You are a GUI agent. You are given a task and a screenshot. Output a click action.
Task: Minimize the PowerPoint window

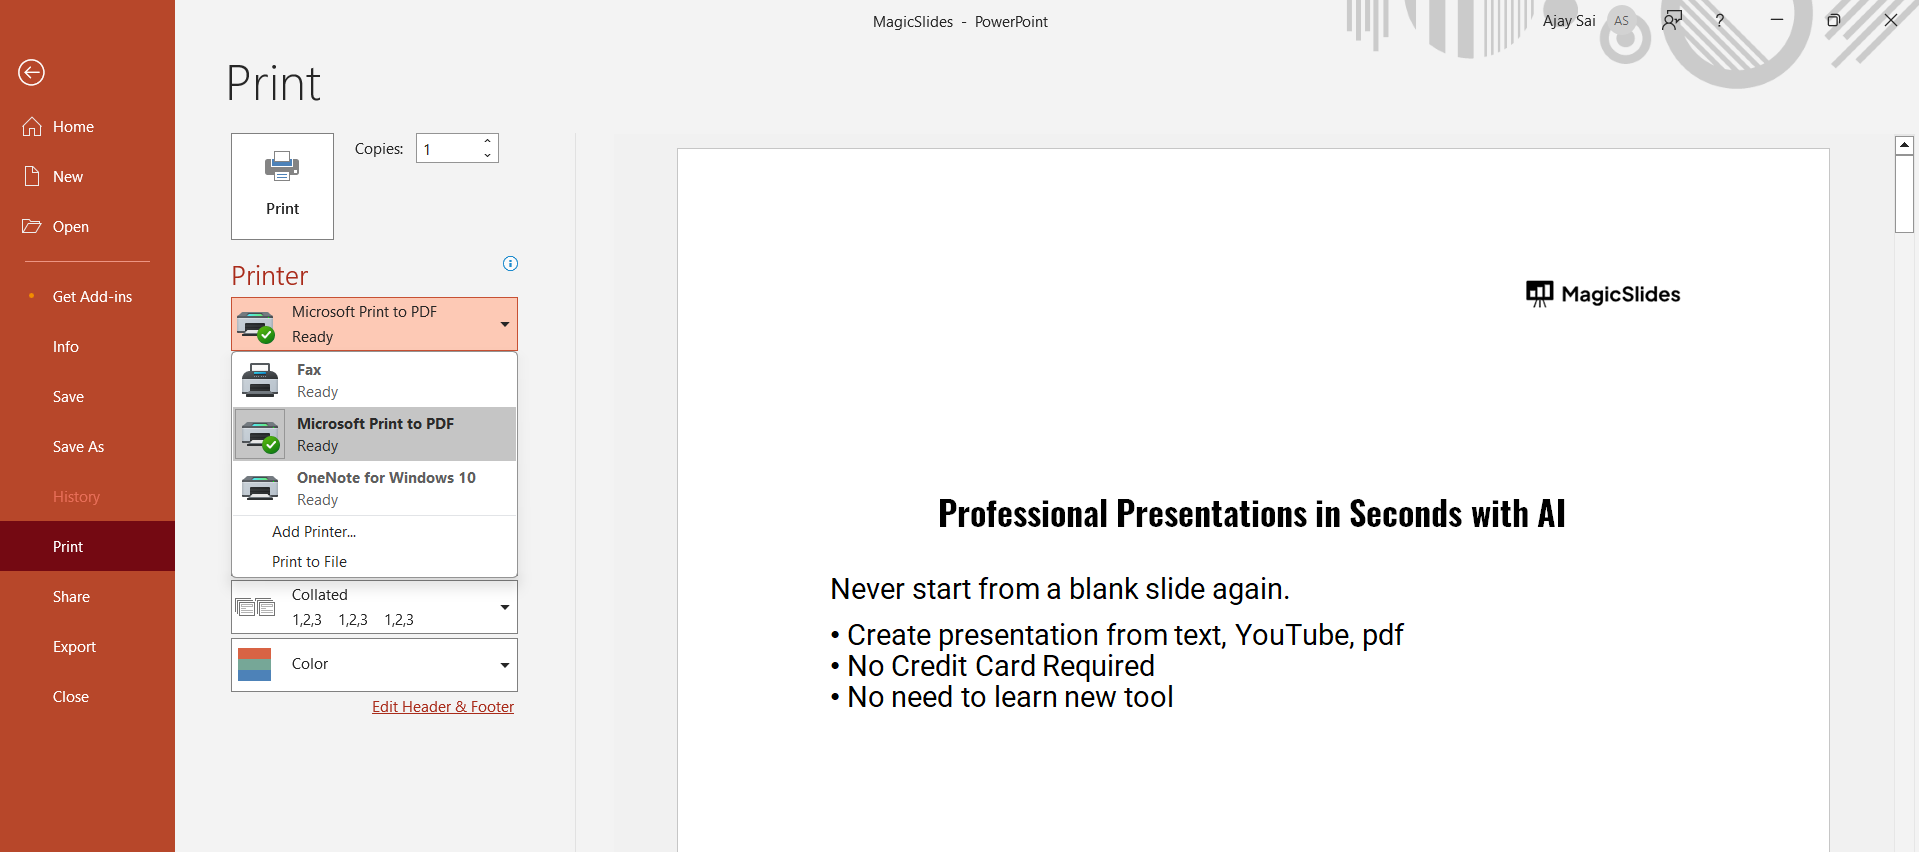[1777, 20]
